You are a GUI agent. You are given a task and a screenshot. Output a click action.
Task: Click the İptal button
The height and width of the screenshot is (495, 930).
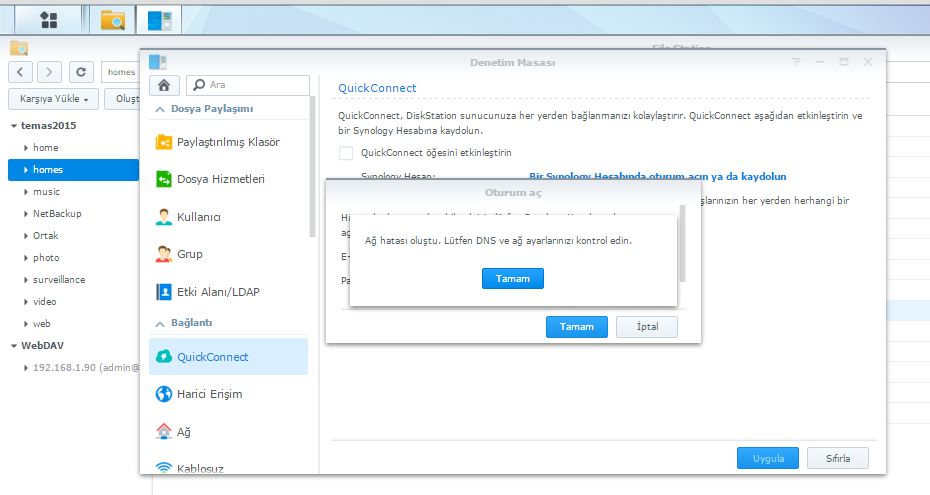coord(645,327)
